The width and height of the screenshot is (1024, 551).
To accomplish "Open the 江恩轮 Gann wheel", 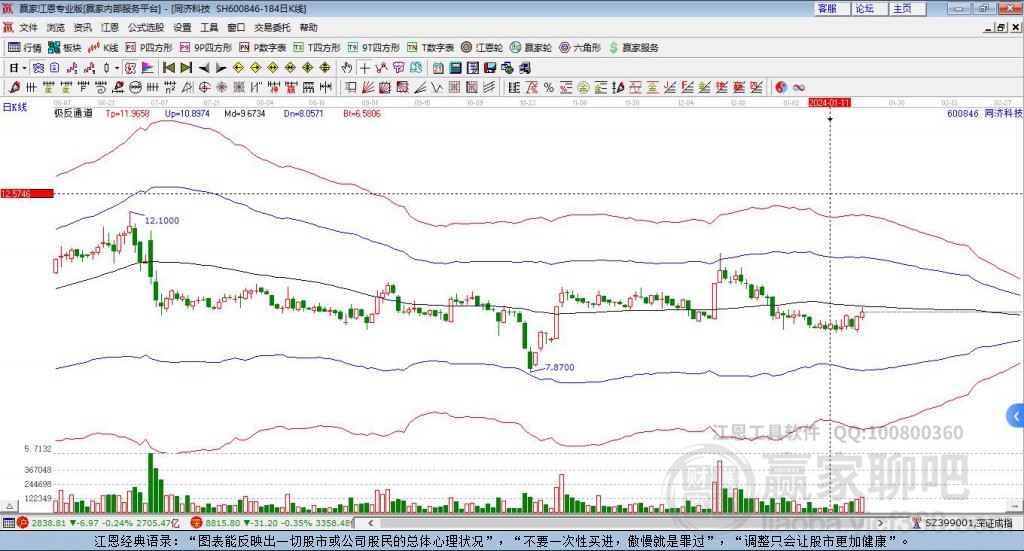I will coord(482,48).
